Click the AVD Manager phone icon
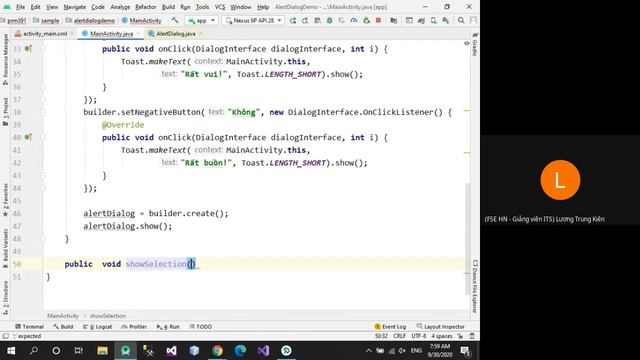The width and height of the screenshot is (640, 360). [433, 20]
